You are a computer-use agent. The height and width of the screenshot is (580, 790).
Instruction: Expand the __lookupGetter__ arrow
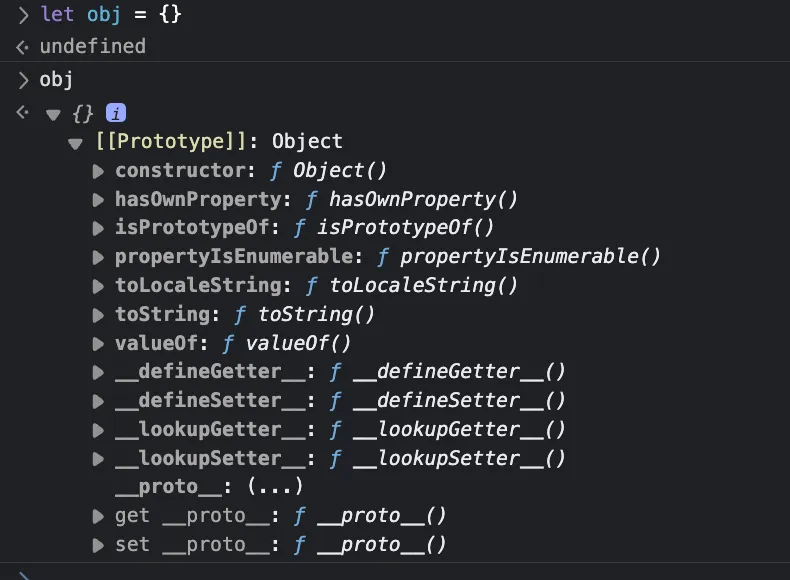tap(98, 430)
